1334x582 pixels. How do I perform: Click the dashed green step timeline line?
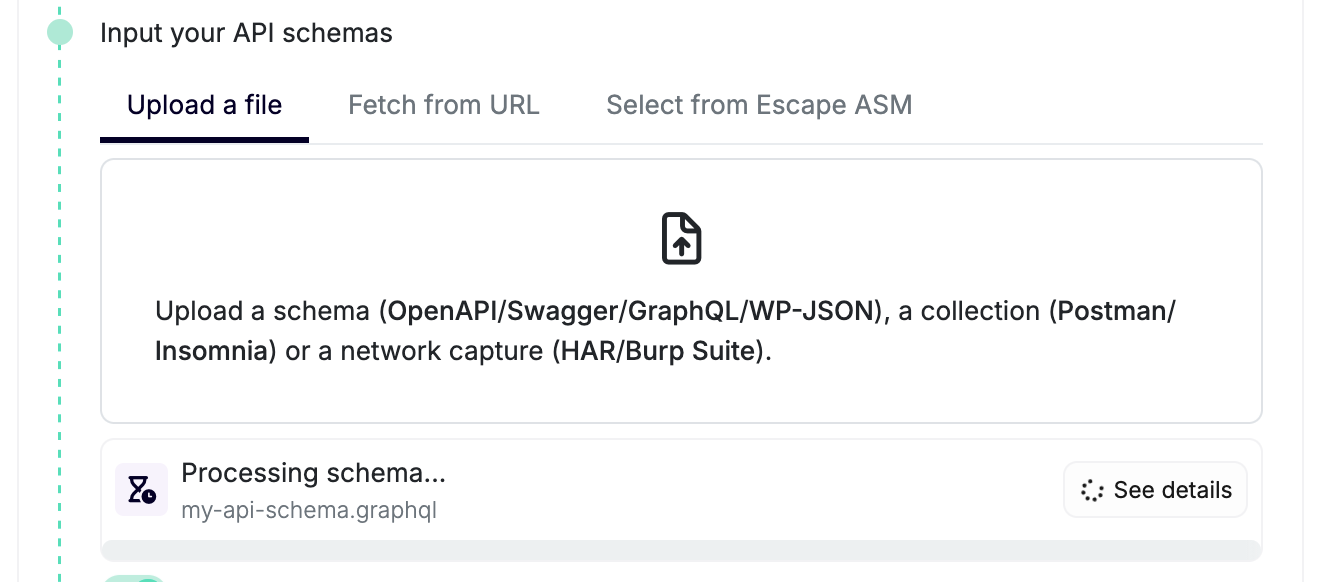[x=60, y=300]
